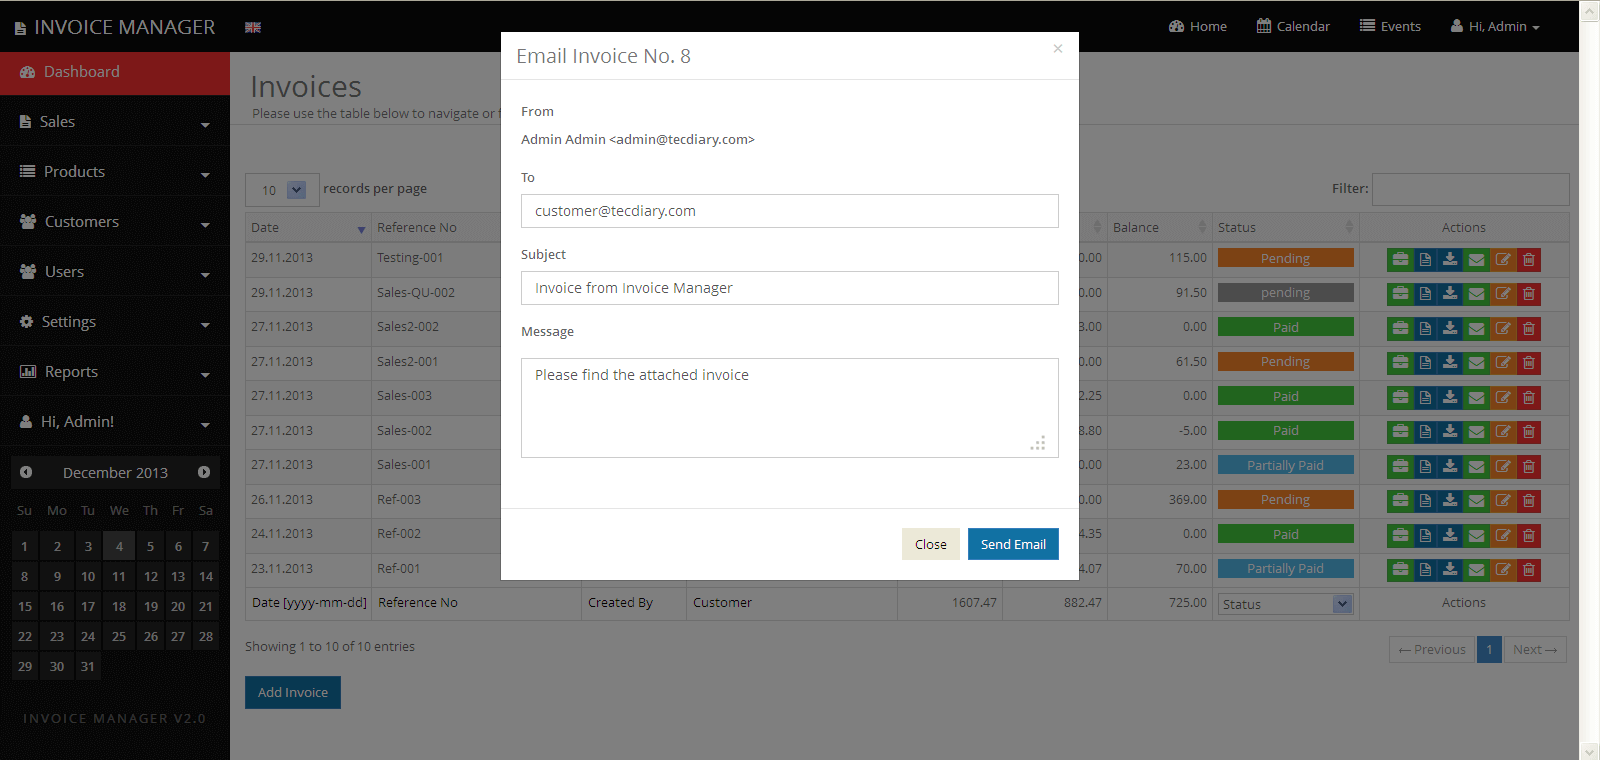Delete invoice Sales-001 trash icon
The width and height of the screenshot is (1600, 760).
1529,467
